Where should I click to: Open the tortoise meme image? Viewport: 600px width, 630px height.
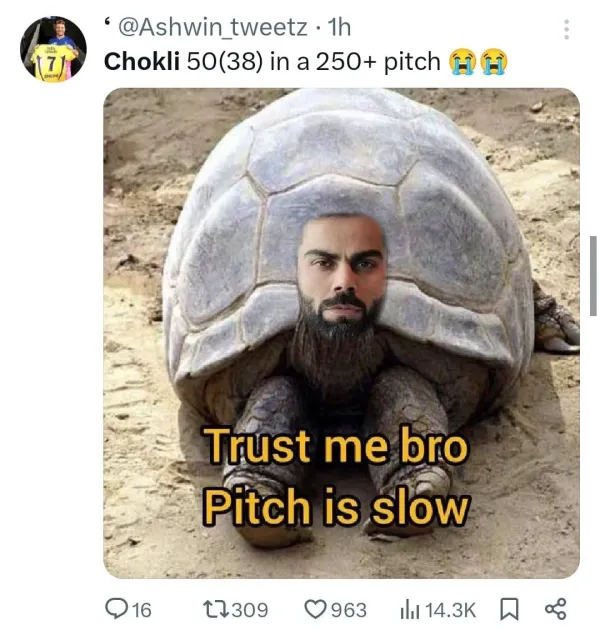[341, 333]
